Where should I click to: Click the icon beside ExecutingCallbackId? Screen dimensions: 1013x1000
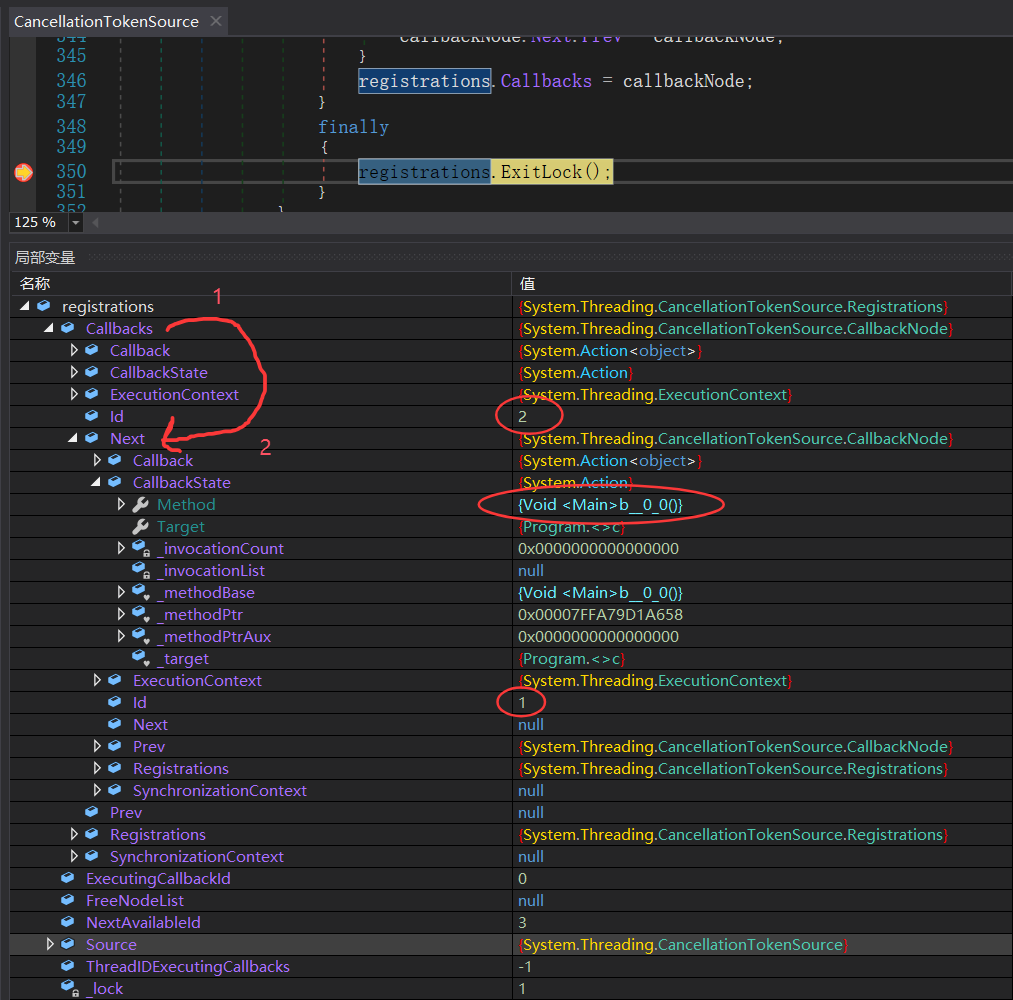click(66, 878)
